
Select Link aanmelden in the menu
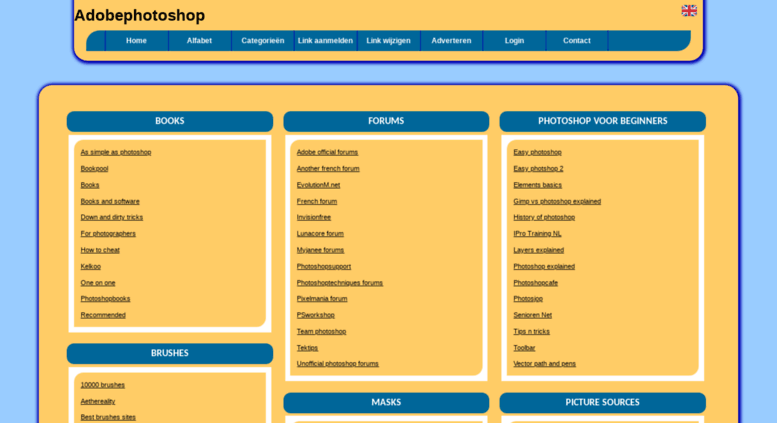(x=326, y=41)
